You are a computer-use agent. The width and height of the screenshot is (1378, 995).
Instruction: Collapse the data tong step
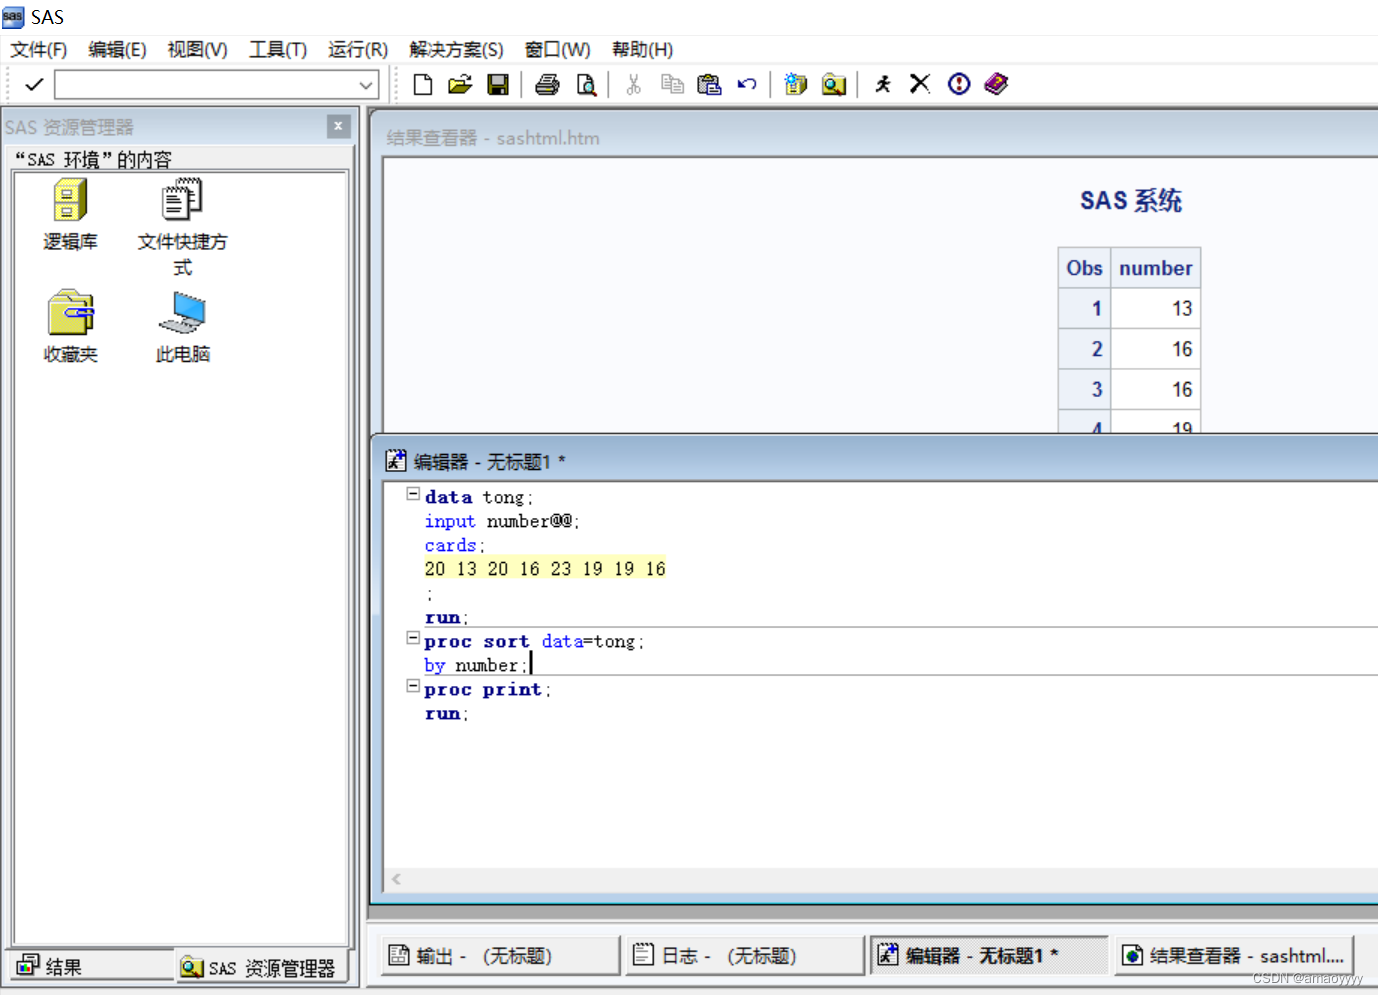413,494
